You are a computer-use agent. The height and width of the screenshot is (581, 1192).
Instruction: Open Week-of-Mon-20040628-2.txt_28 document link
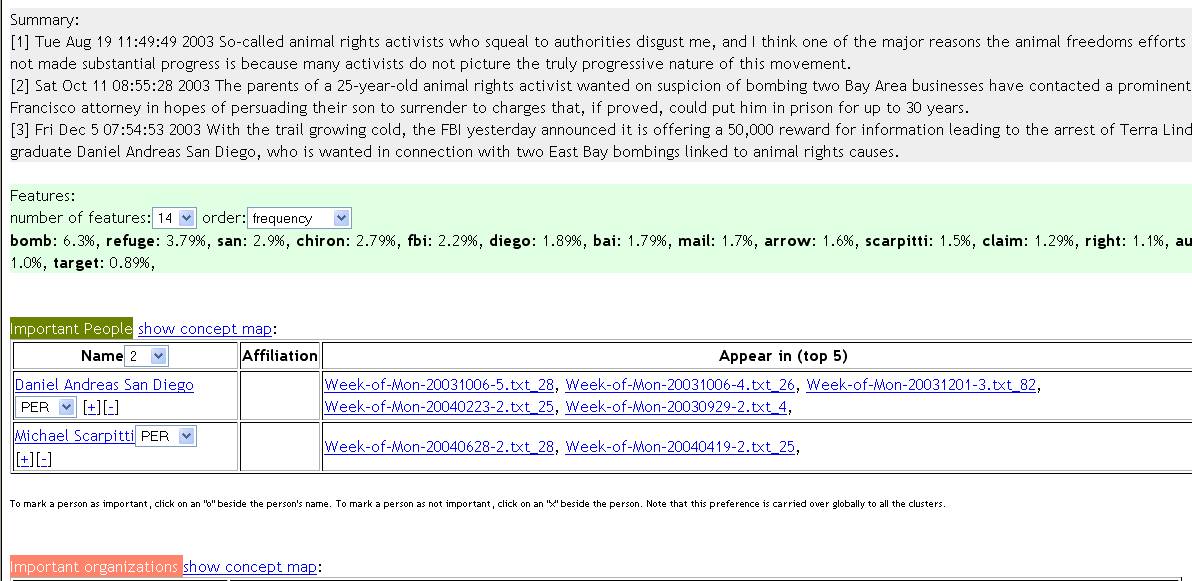pyautogui.click(x=439, y=447)
